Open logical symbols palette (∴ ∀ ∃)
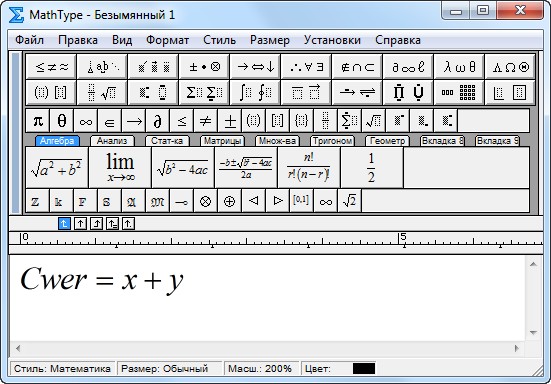Screen dimensions: 551x384 [x=306, y=66]
